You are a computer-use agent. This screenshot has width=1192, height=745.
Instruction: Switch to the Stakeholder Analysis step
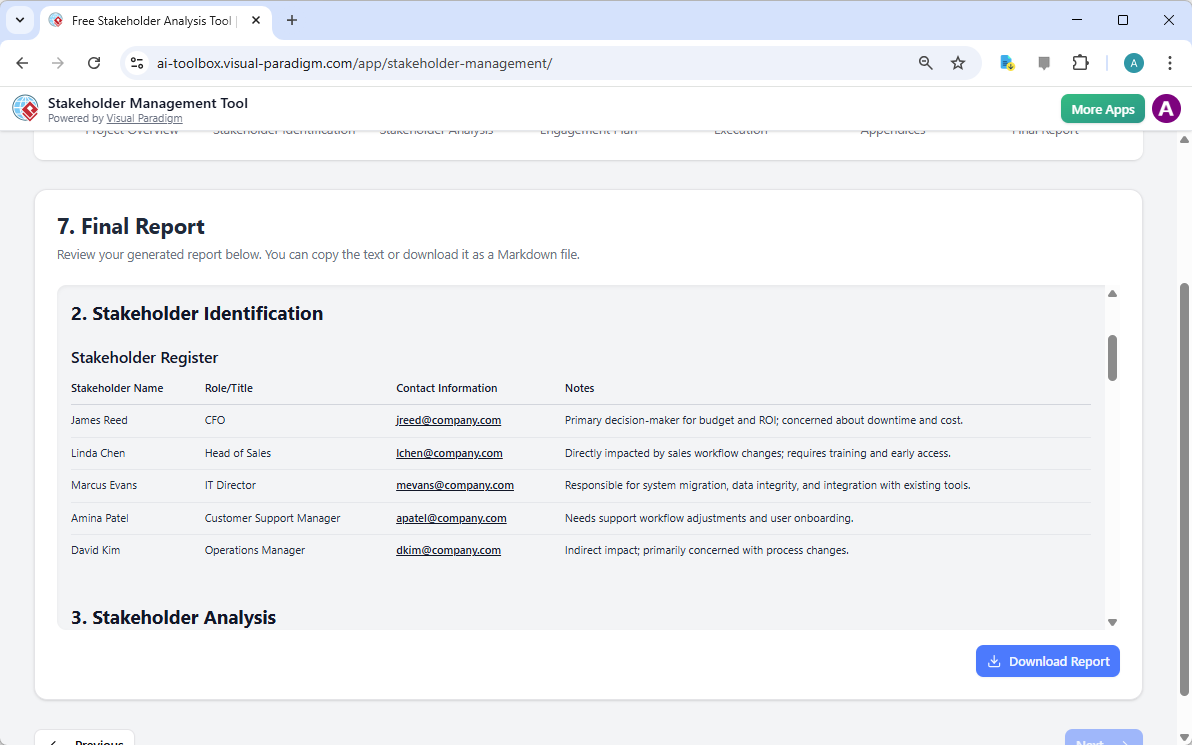coord(436,129)
